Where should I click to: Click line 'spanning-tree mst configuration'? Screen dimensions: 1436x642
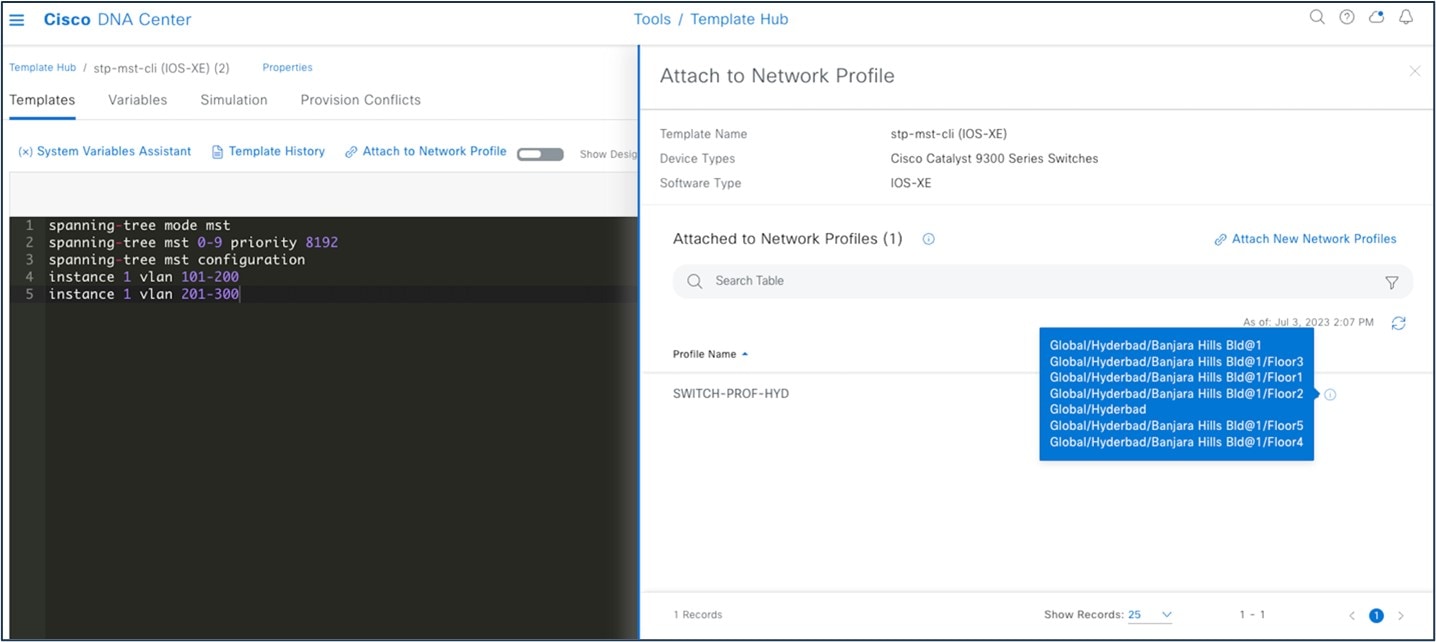tap(176, 260)
